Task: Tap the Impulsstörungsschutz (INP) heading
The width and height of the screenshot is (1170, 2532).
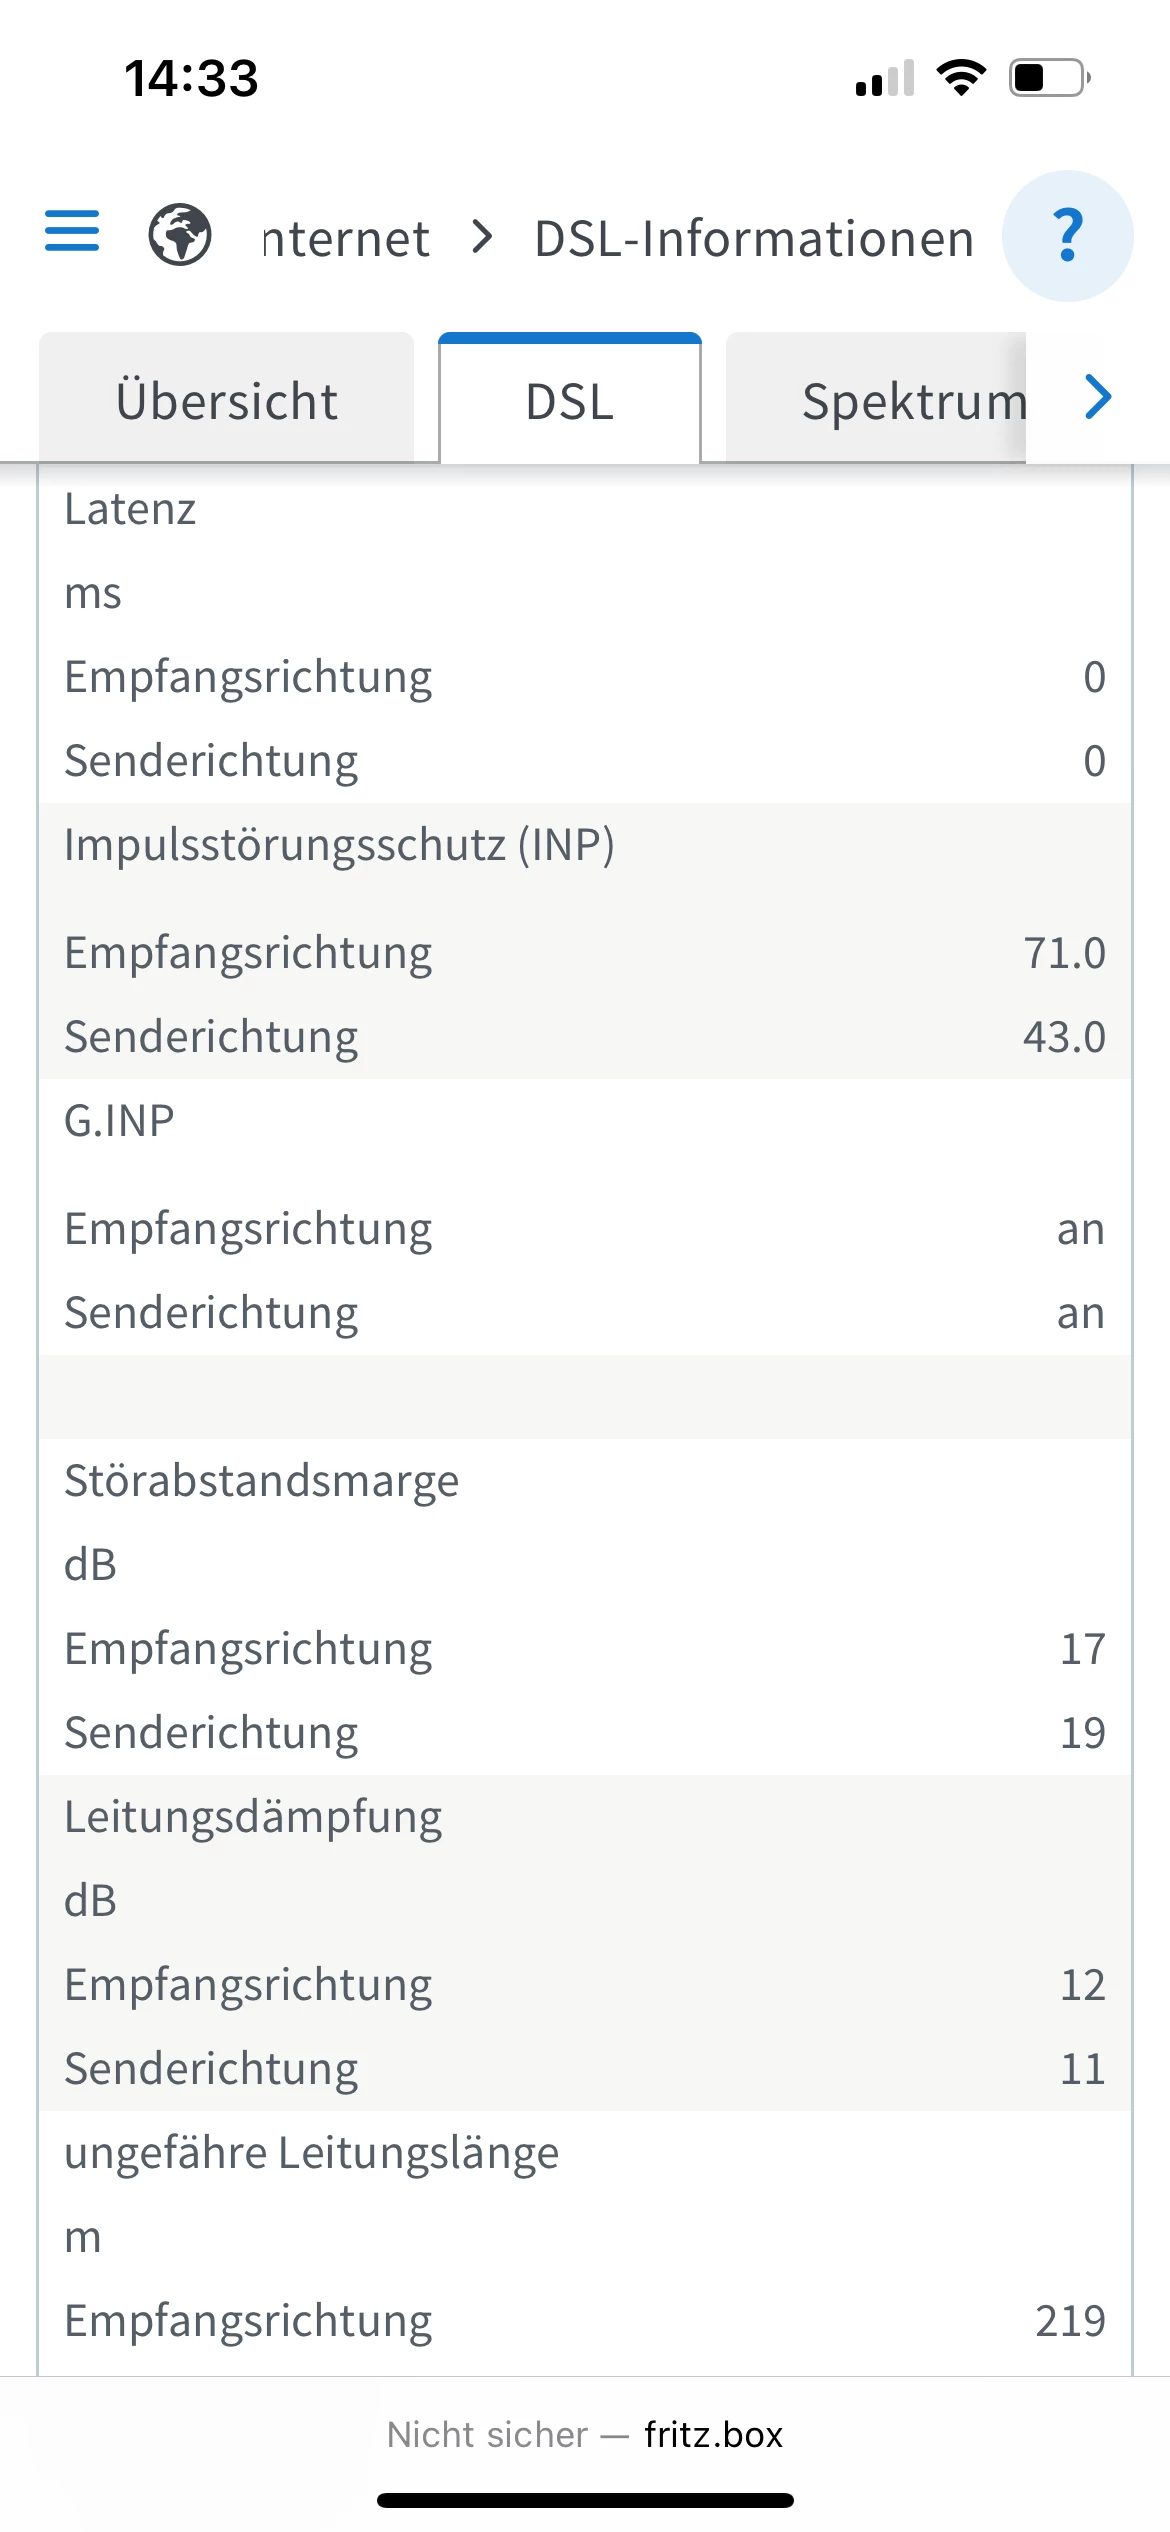Action: click(339, 845)
